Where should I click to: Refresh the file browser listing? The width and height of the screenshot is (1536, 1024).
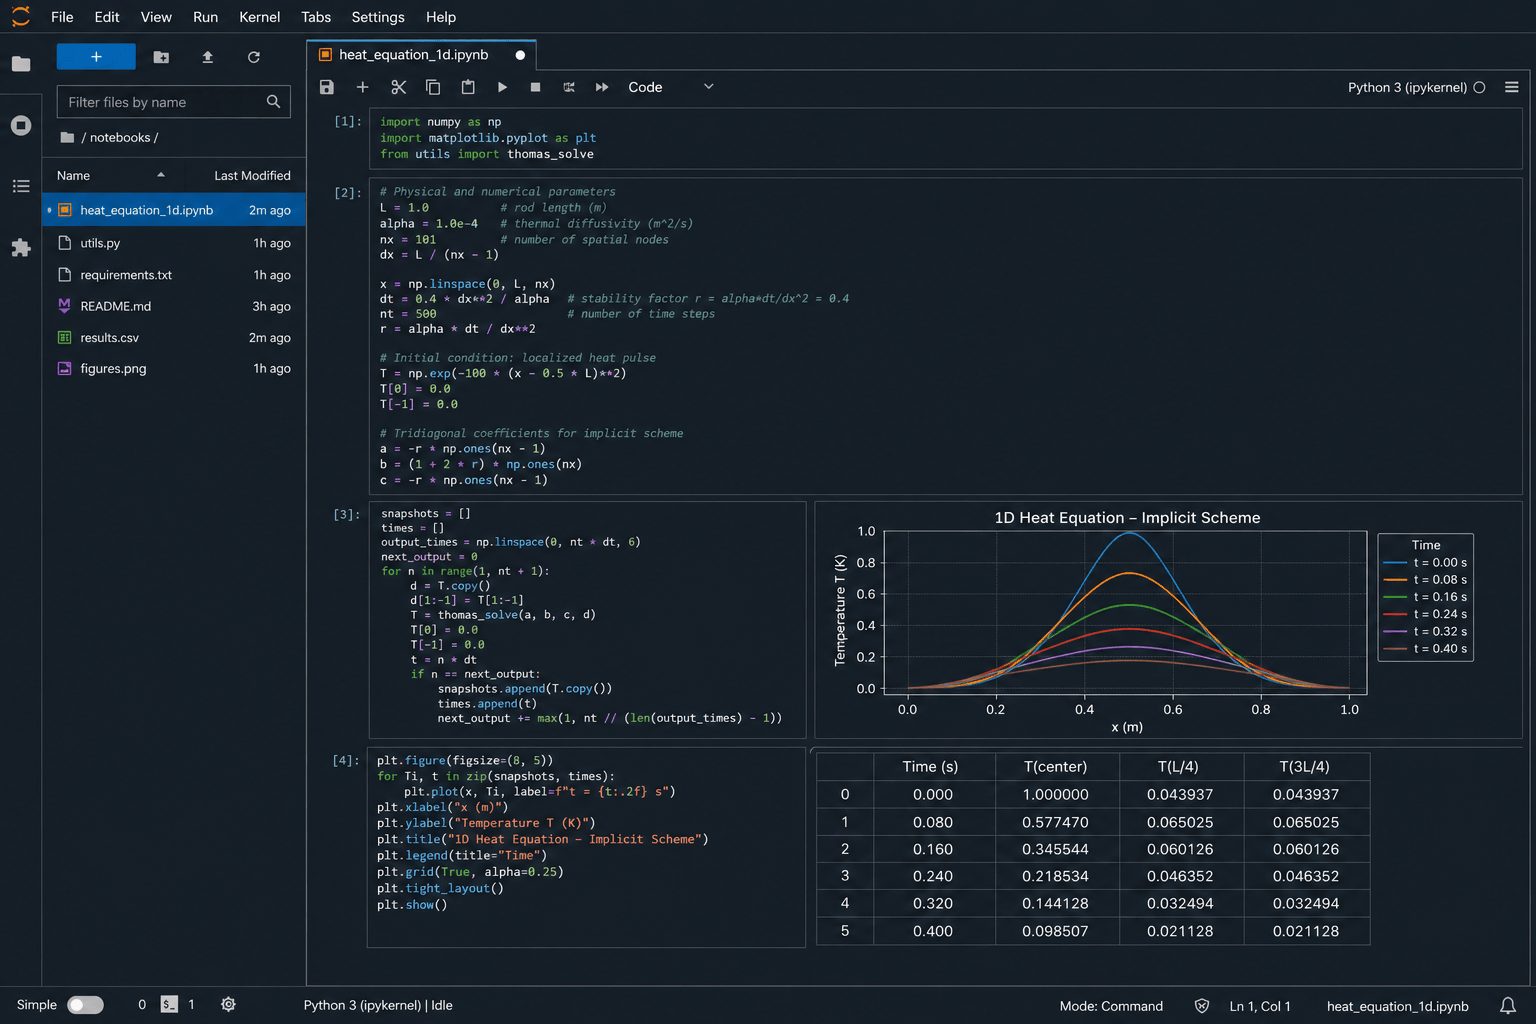(254, 57)
